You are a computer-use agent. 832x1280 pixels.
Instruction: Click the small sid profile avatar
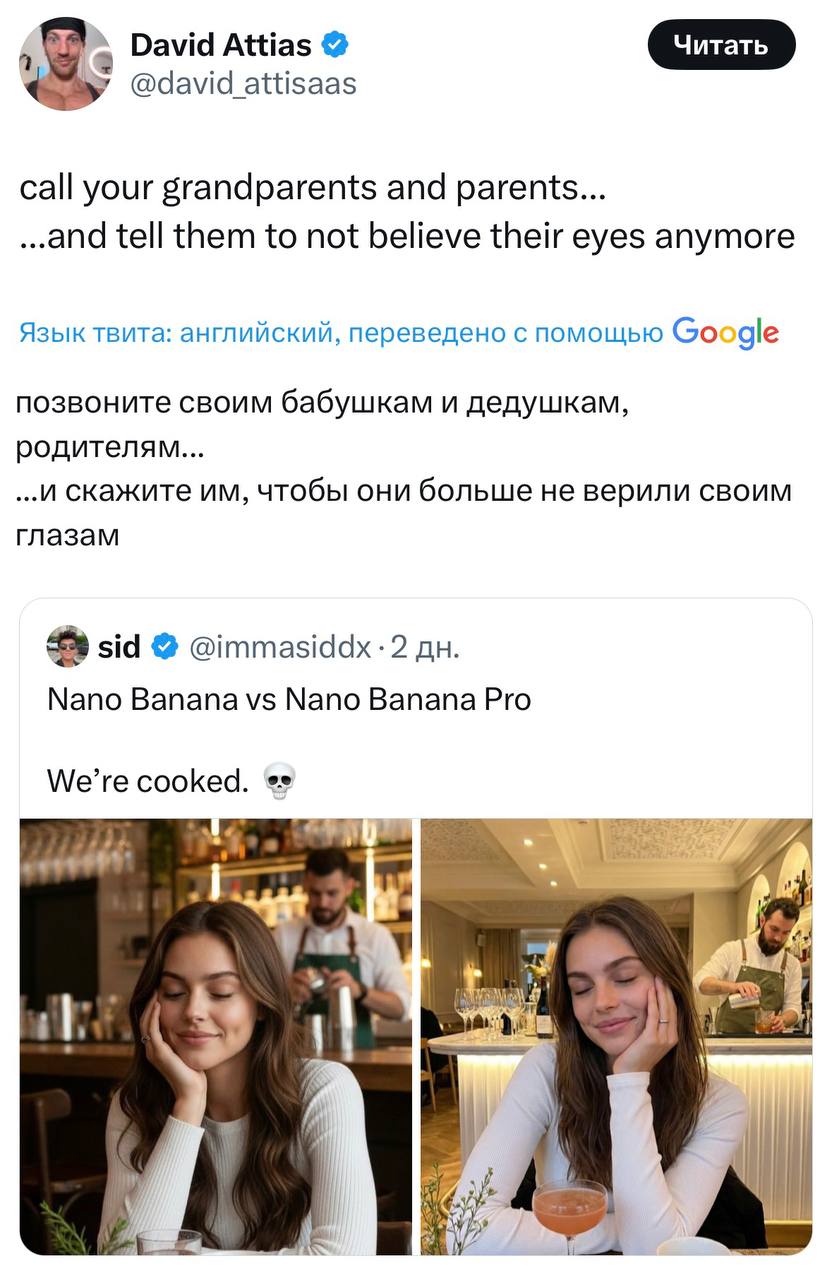click(68, 647)
